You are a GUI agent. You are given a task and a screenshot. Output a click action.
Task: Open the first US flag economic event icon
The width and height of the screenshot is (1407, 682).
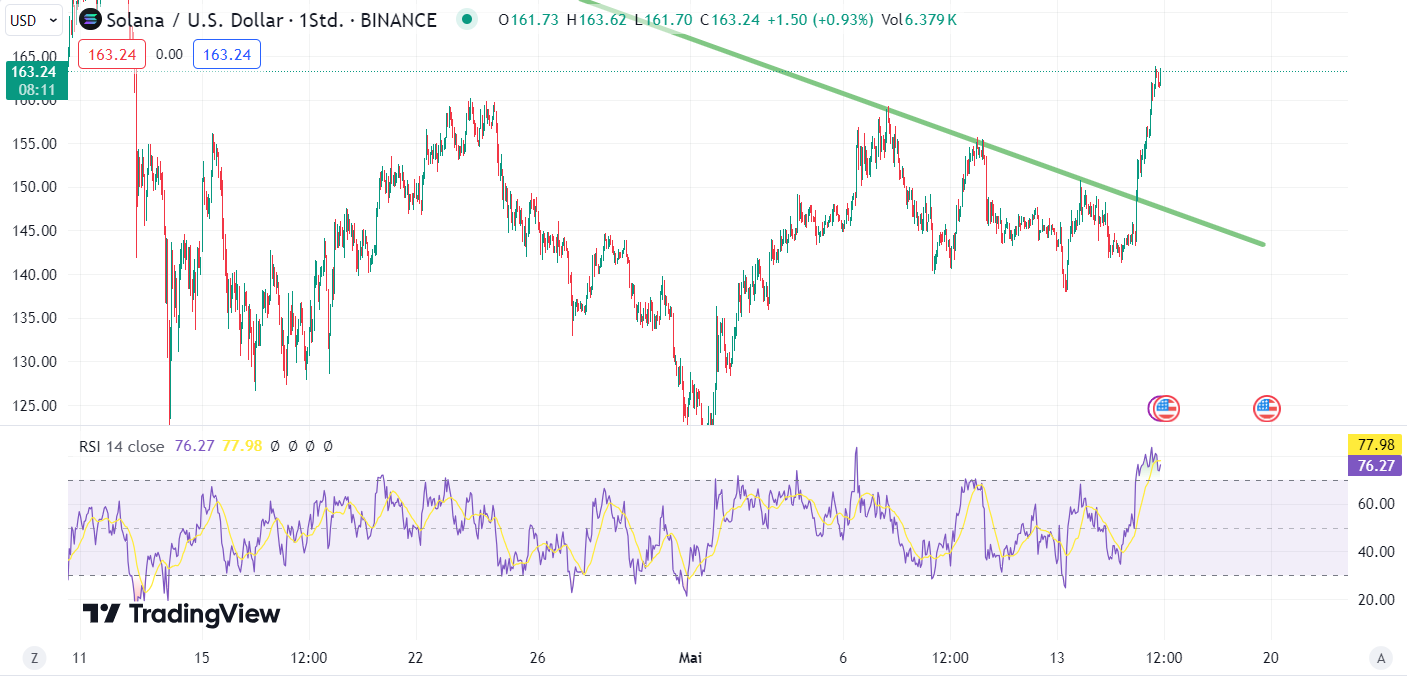point(1165,408)
